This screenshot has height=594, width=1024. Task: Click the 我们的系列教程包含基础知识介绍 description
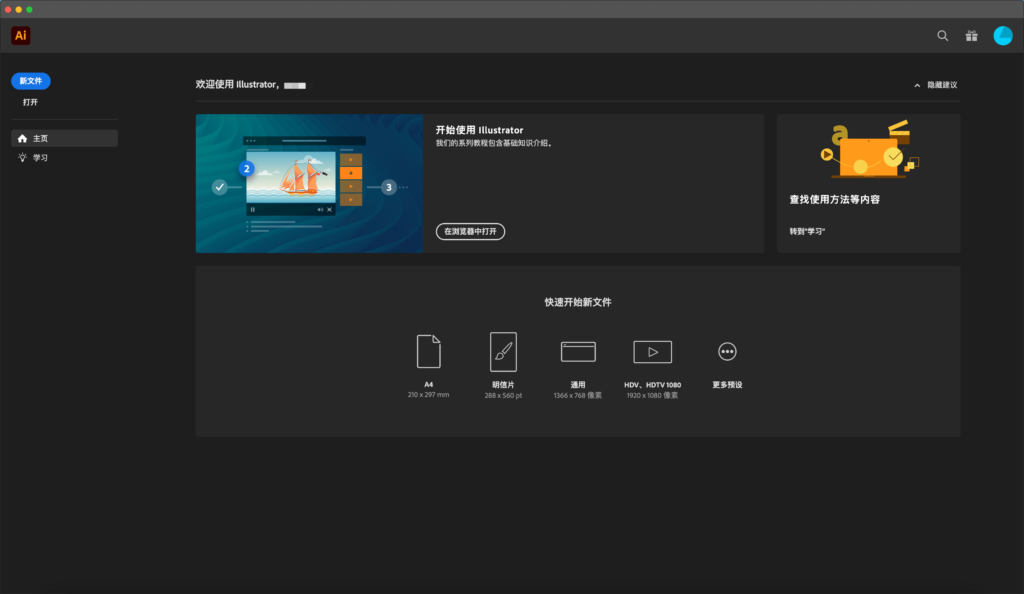coord(495,143)
